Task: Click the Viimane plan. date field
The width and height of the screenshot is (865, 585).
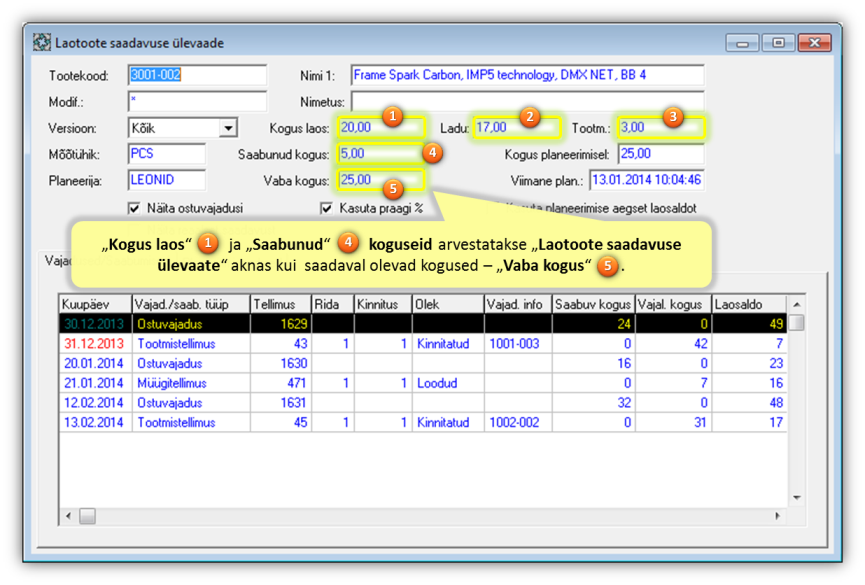Action: [x=647, y=180]
